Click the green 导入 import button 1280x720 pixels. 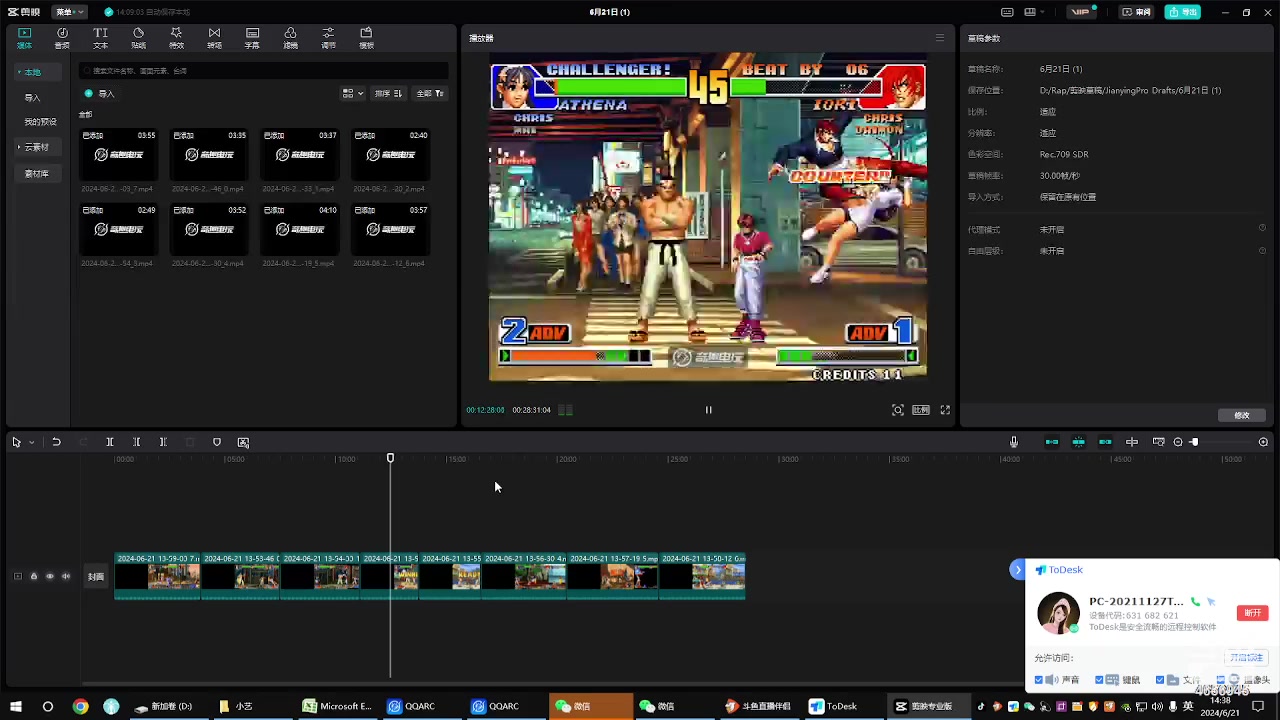(x=100, y=93)
